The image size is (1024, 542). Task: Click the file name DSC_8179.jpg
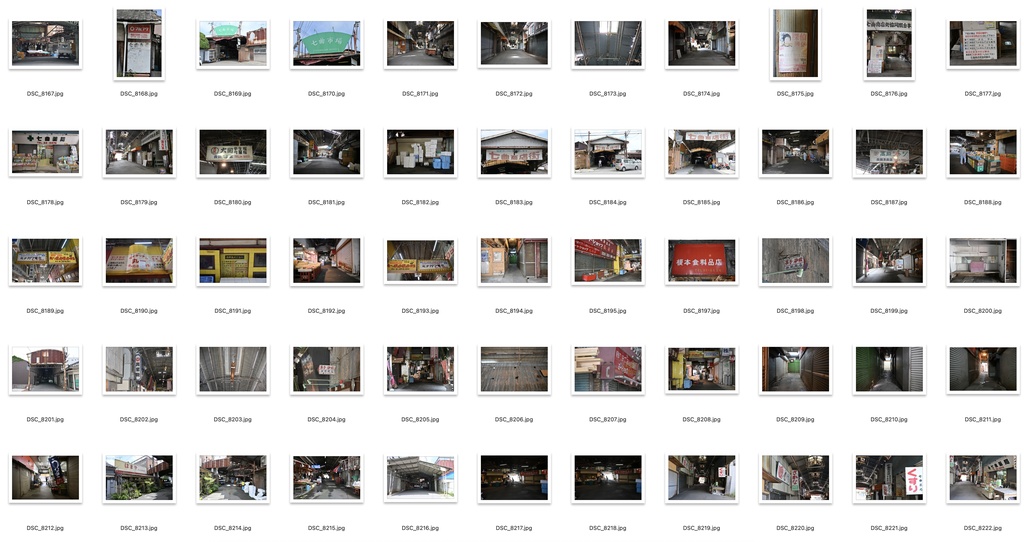(x=138, y=202)
